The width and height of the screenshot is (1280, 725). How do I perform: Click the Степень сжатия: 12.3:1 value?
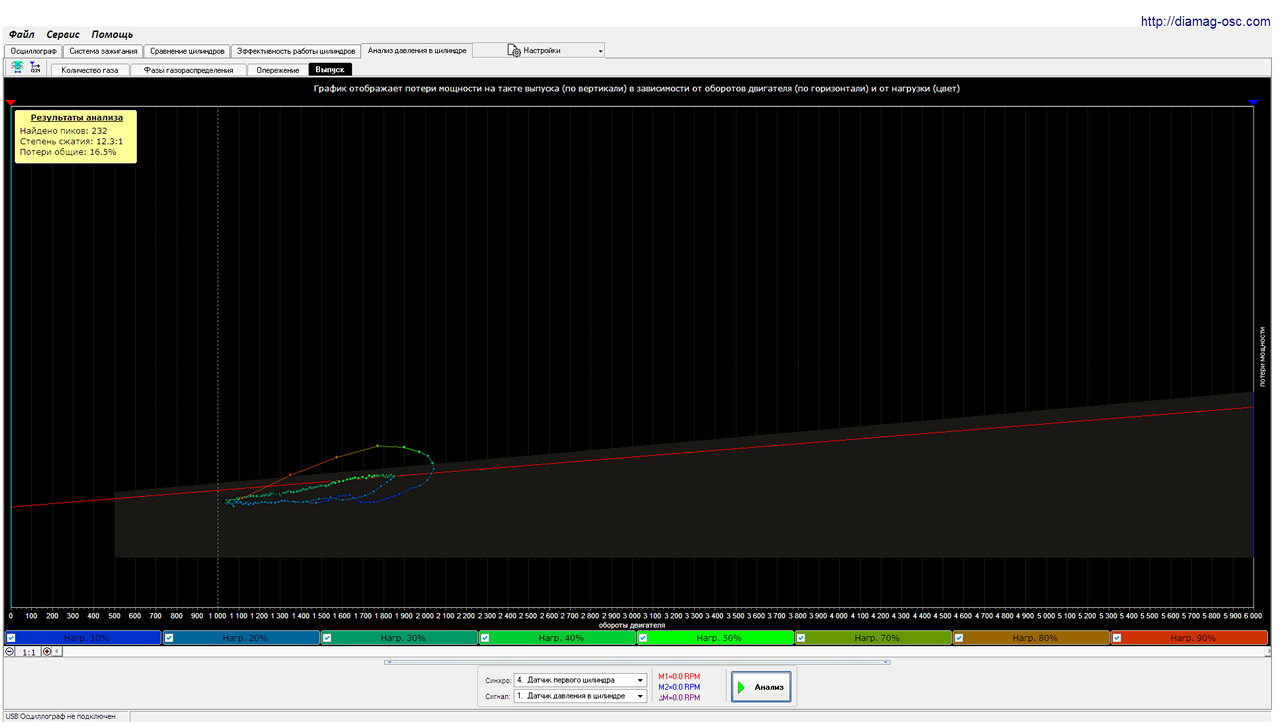[71, 141]
